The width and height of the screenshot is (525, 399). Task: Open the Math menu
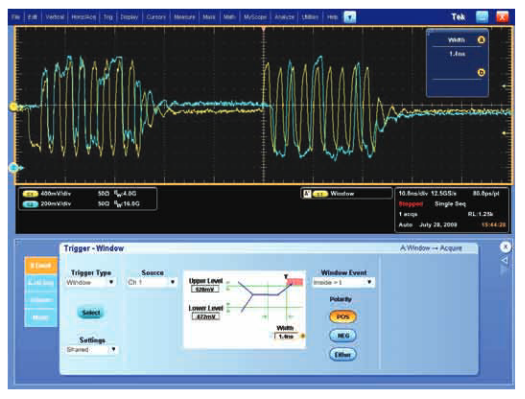[x=229, y=17]
